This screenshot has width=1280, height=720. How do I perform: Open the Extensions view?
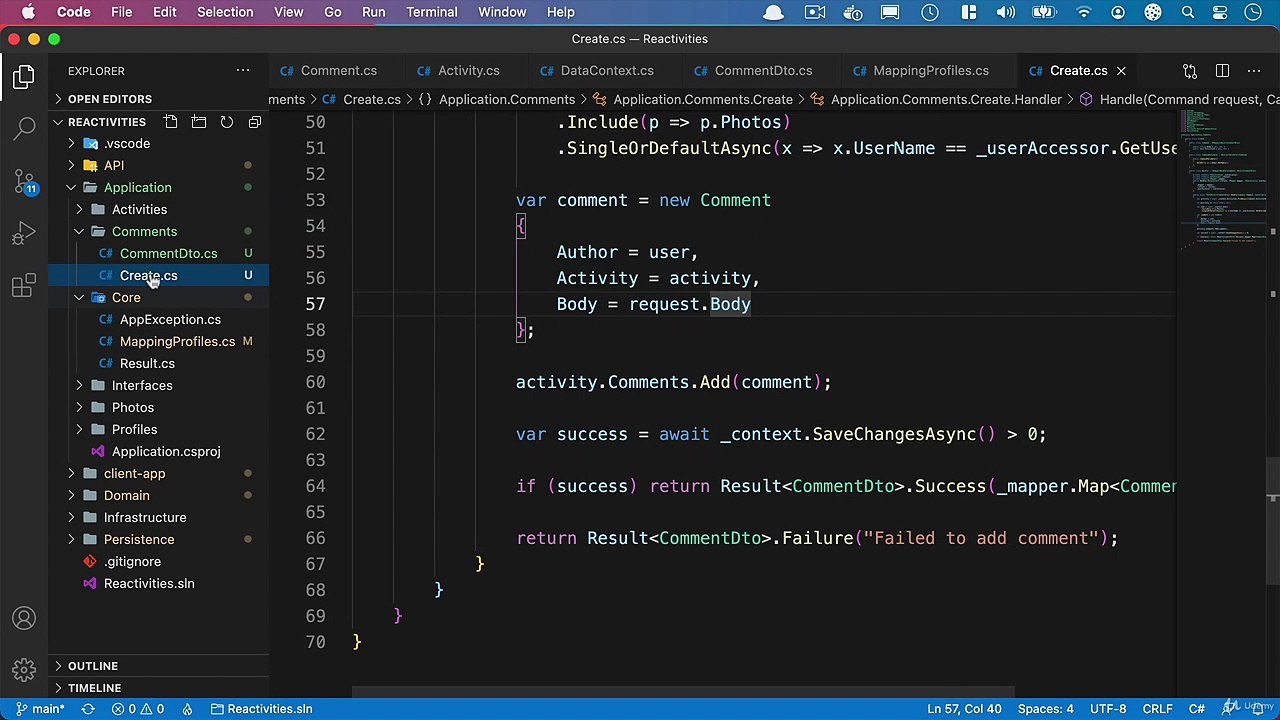(x=25, y=287)
